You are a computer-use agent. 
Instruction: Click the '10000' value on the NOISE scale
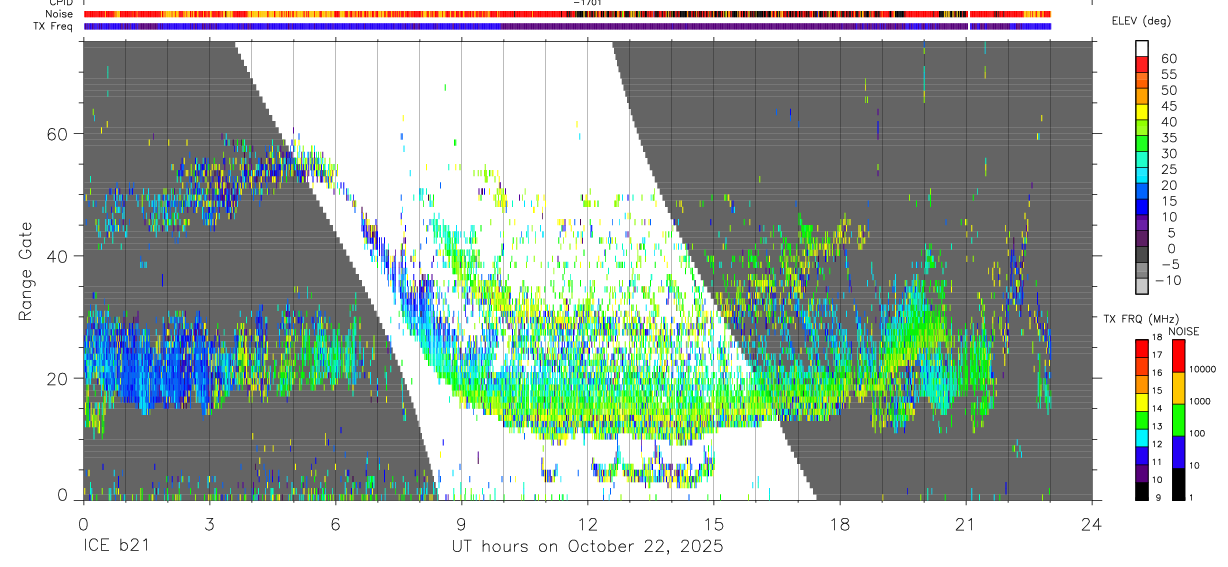pos(1202,369)
